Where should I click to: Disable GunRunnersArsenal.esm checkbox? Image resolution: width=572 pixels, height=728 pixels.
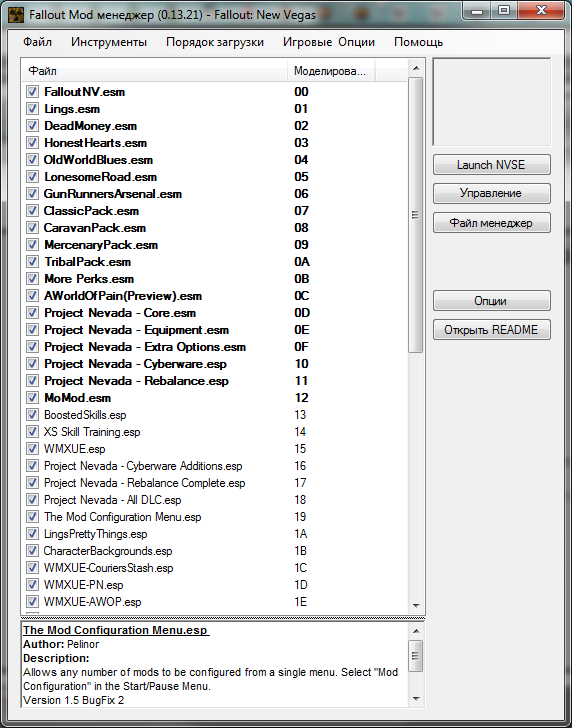pos(32,194)
